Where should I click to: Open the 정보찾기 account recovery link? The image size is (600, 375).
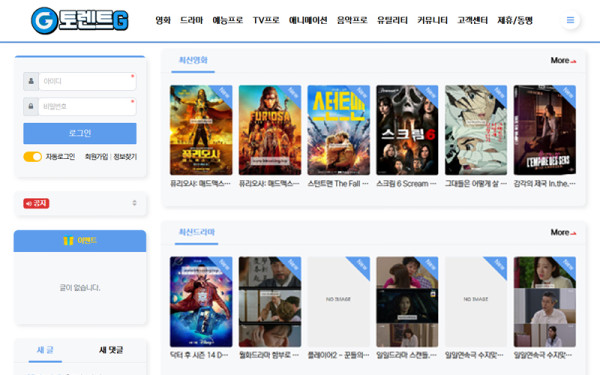click(x=125, y=157)
